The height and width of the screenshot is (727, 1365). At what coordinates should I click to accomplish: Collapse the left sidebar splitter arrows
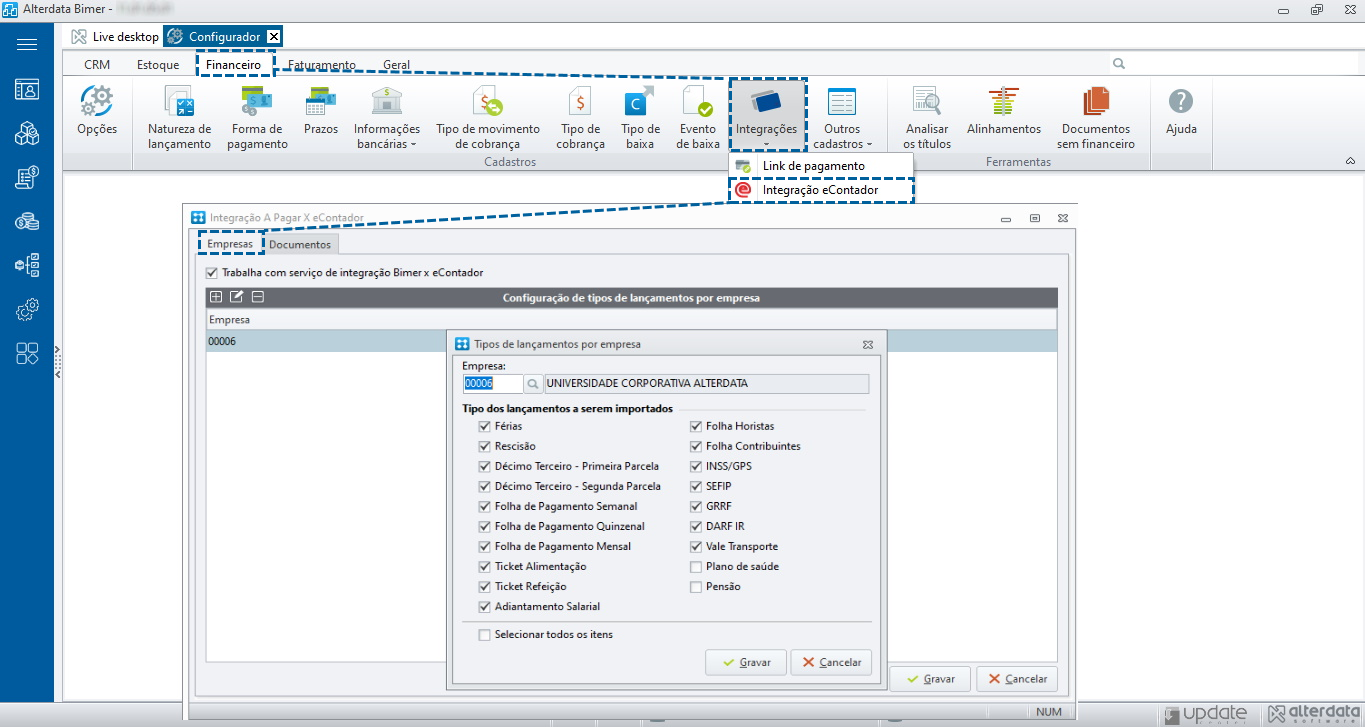[x=58, y=362]
